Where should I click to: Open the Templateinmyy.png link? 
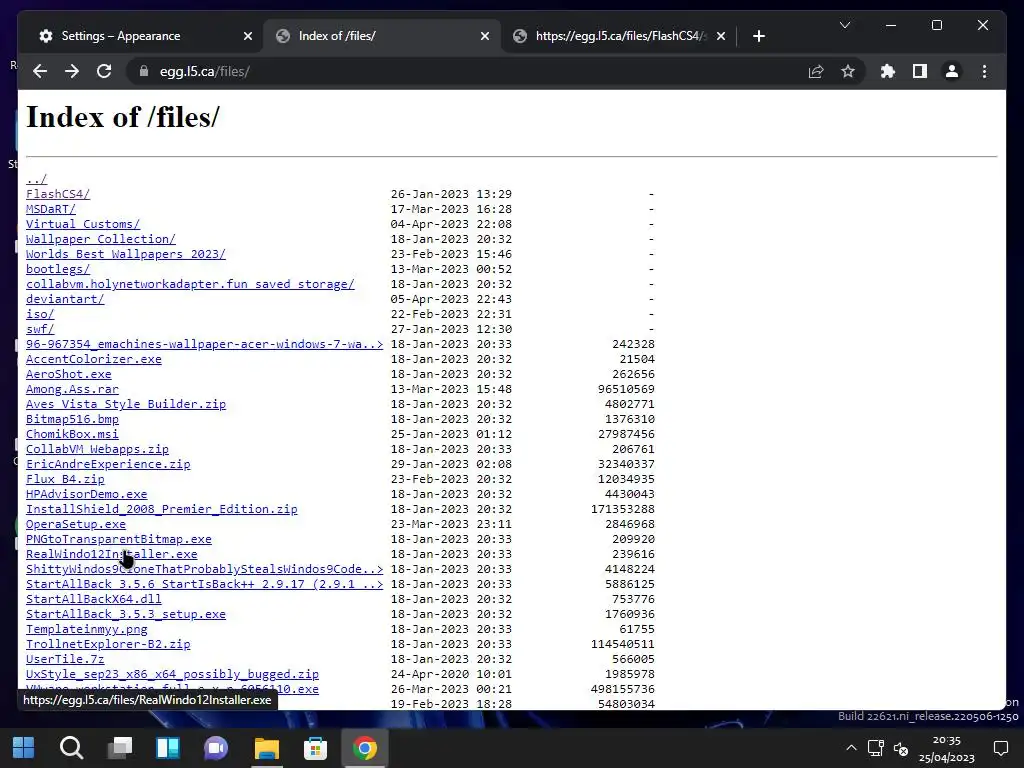coord(87,630)
